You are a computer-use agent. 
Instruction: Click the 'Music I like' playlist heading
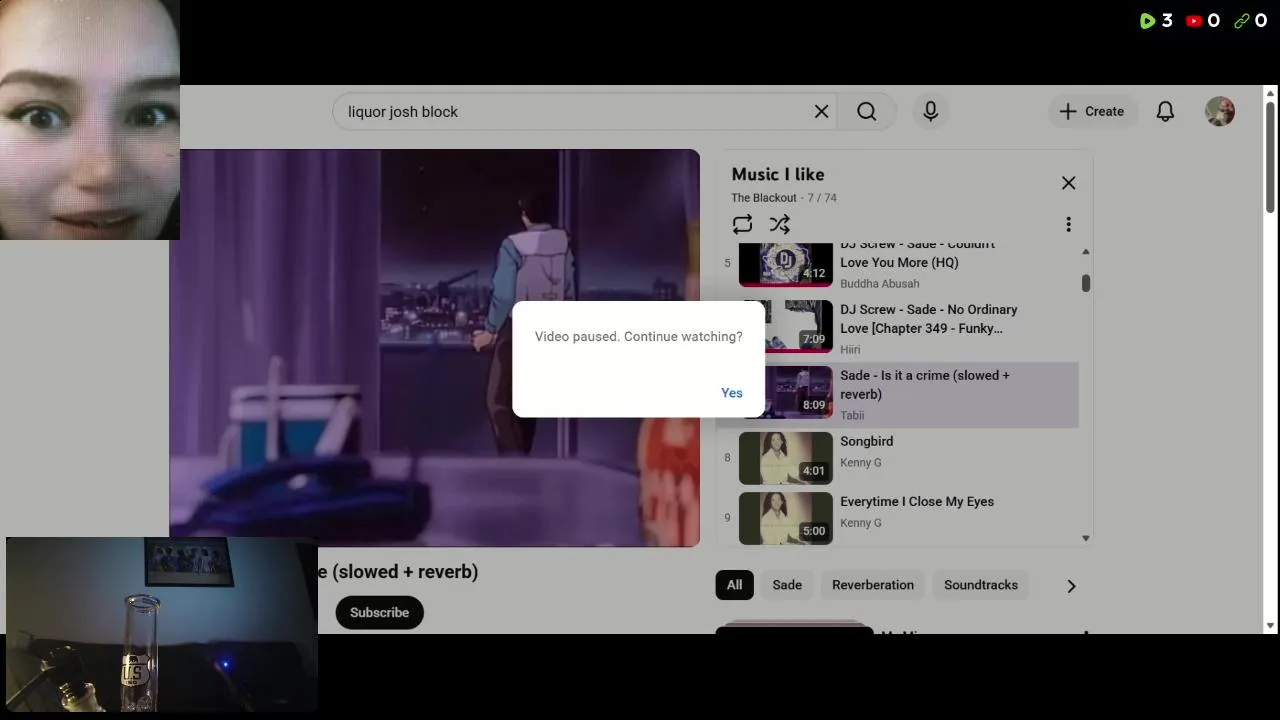point(778,174)
